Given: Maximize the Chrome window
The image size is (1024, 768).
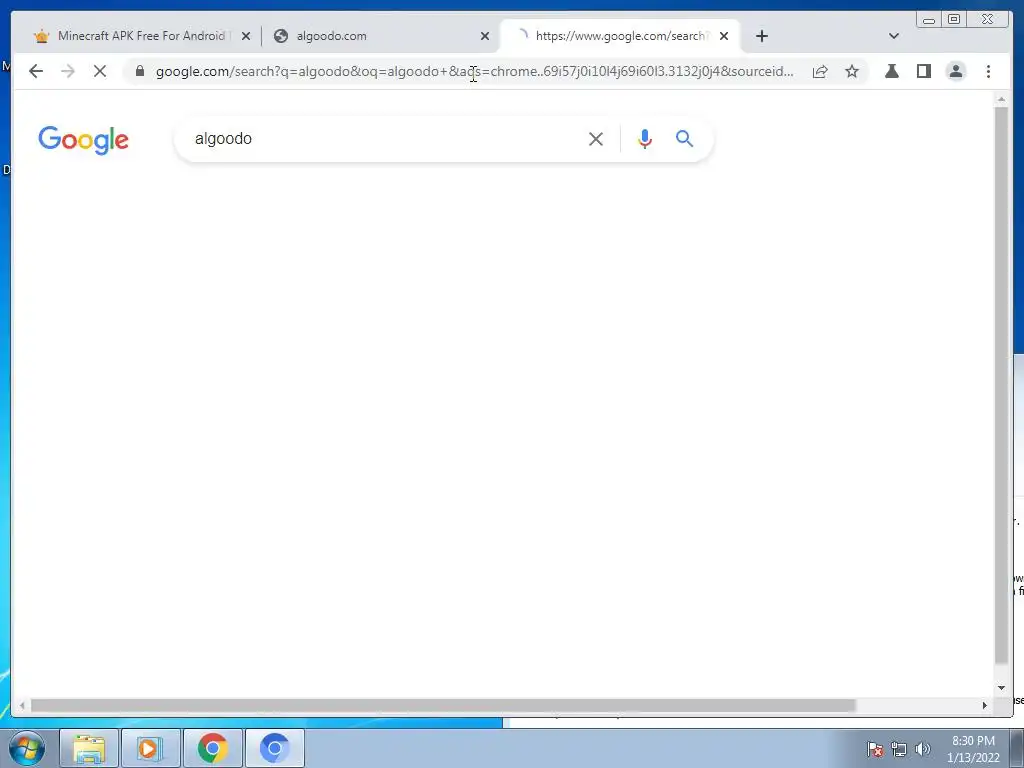Looking at the screenshot, I should pyautogui.click(x=954, y=20).
